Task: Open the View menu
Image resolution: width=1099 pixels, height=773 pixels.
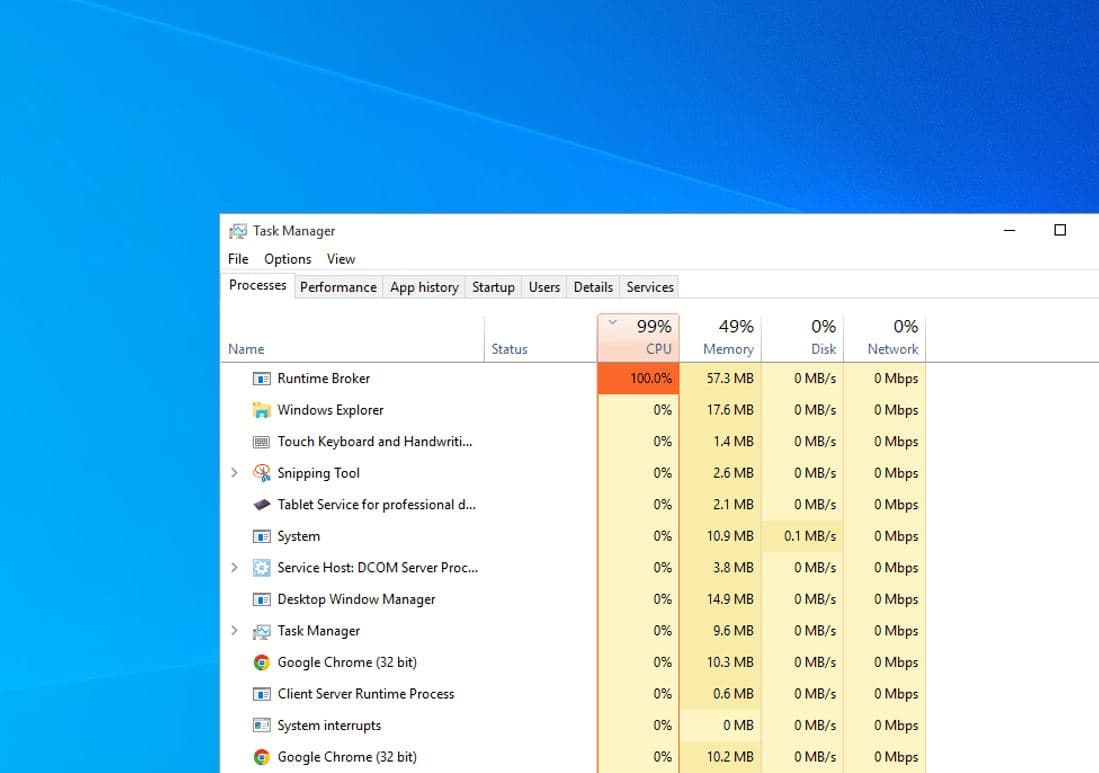Action: point(341,259)
